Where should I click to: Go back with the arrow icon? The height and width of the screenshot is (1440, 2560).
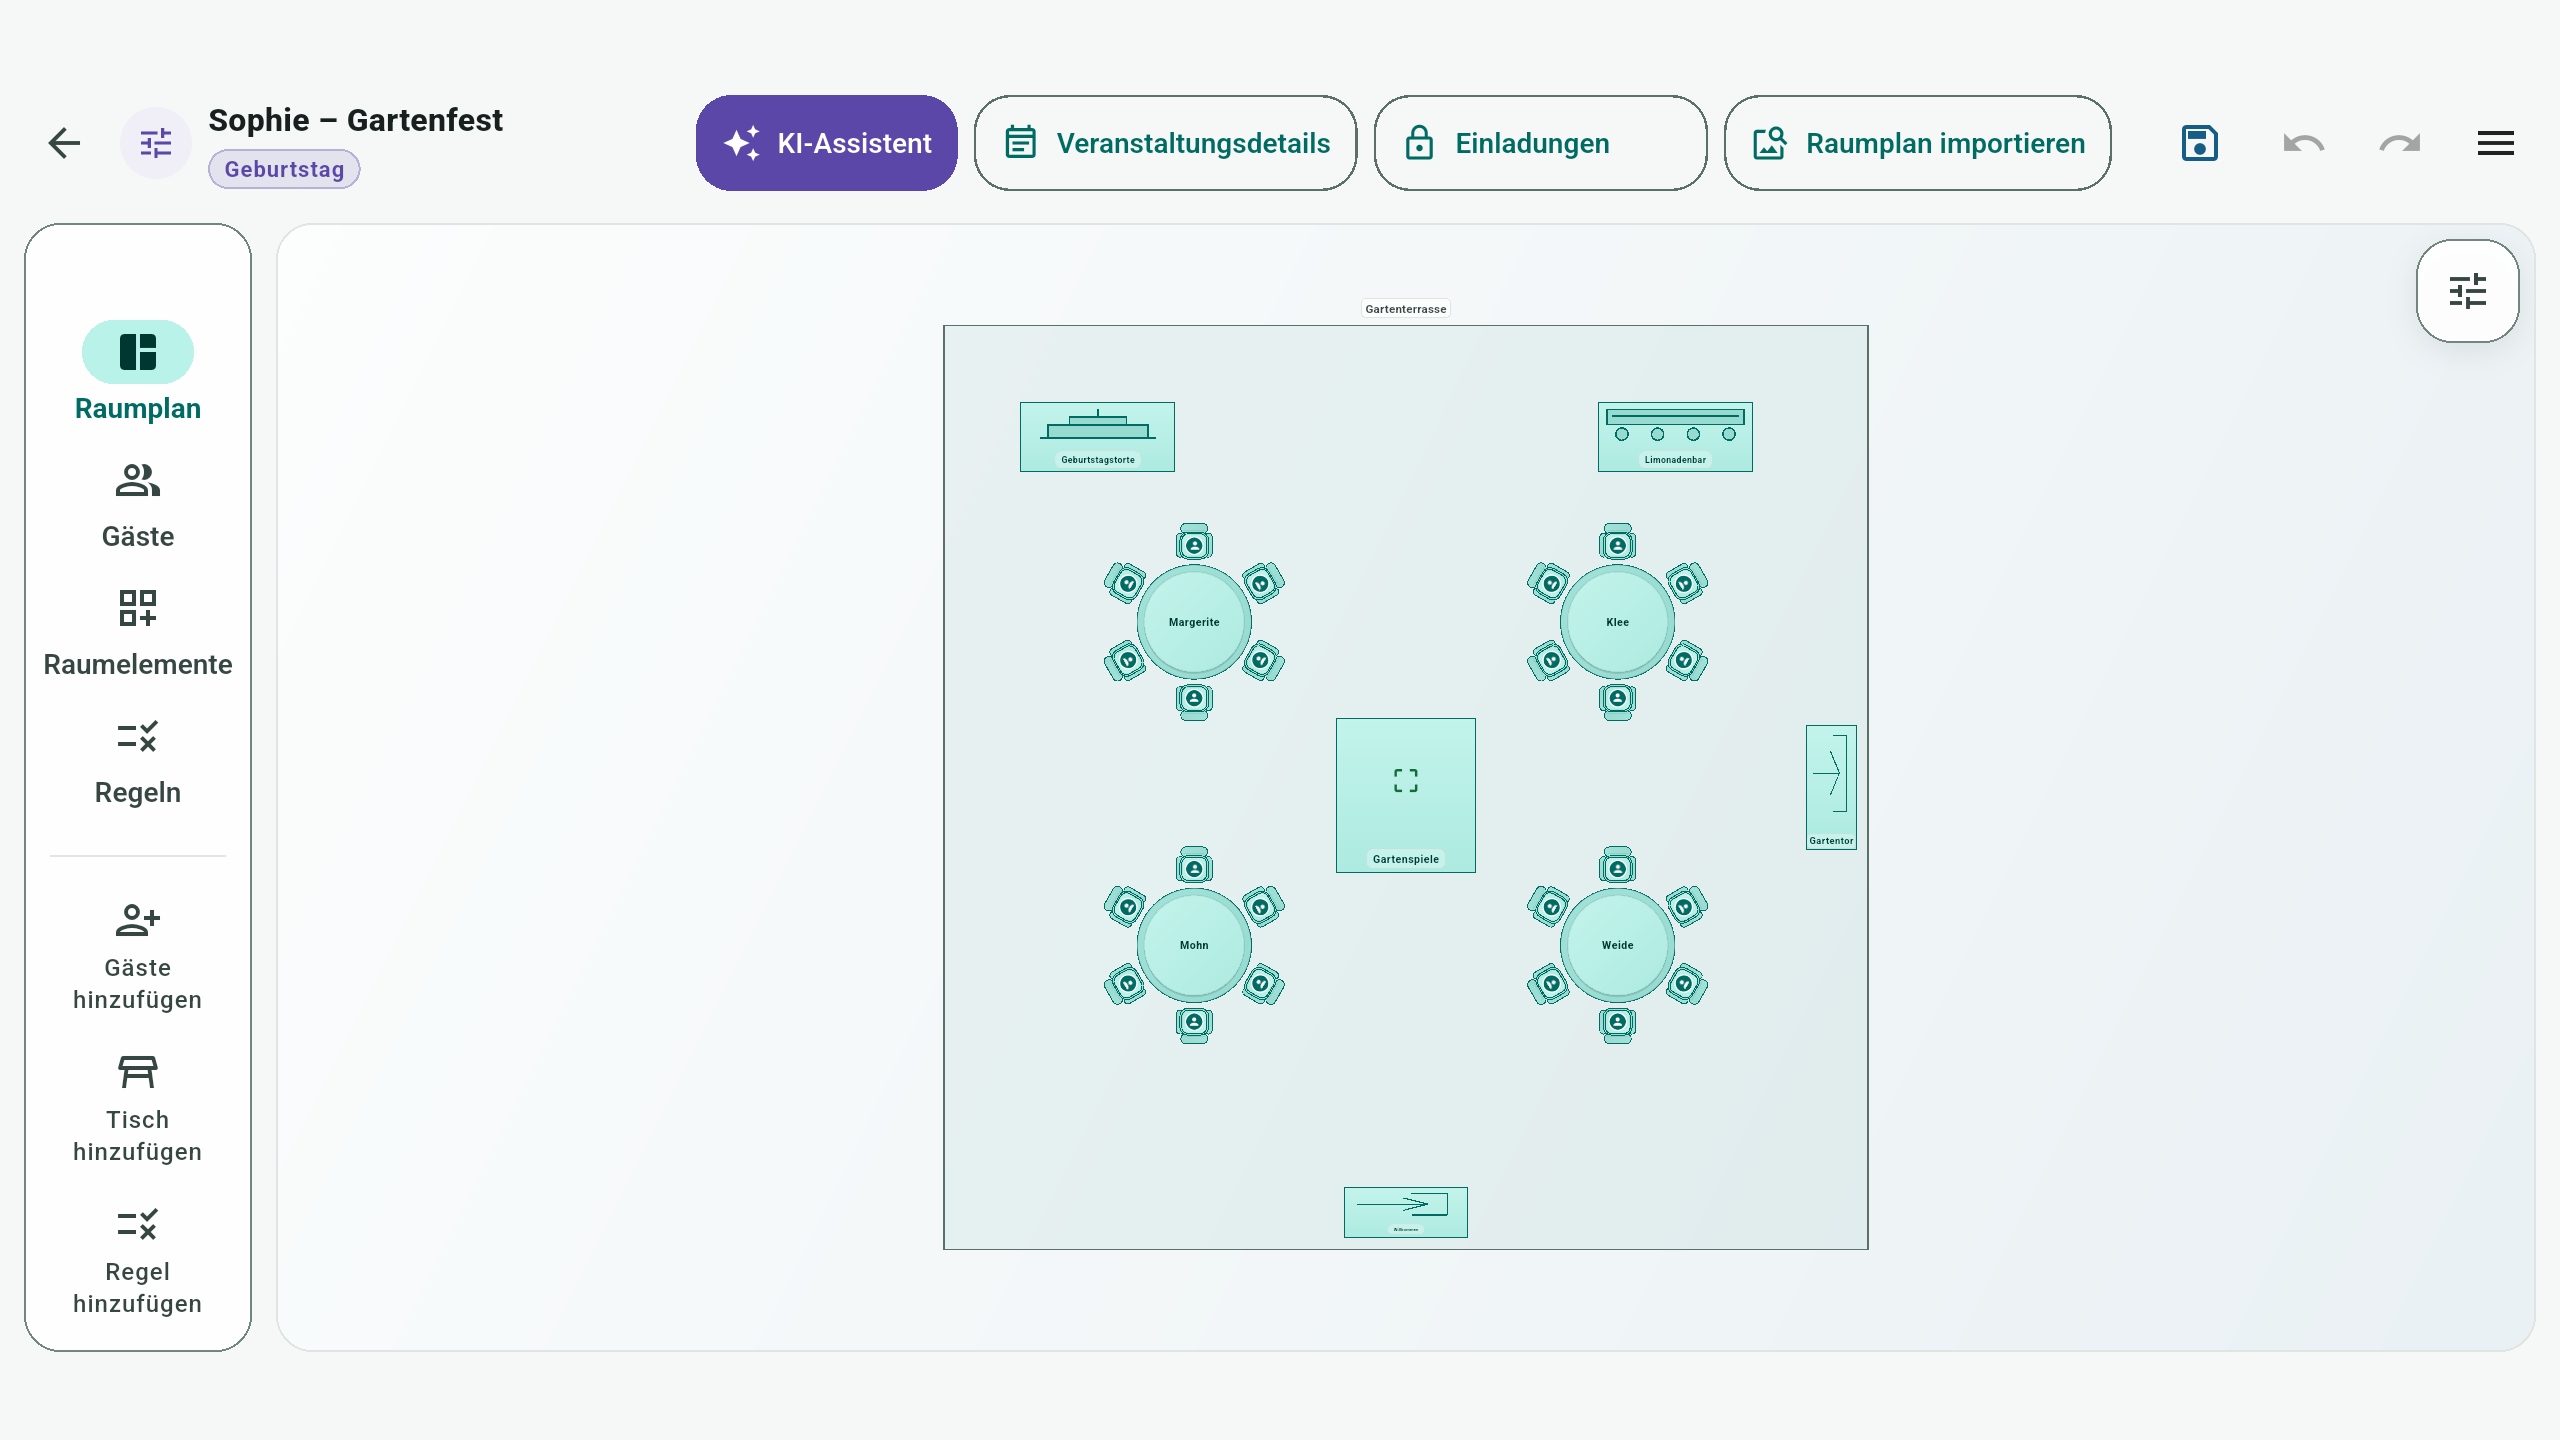coord(64,143)
